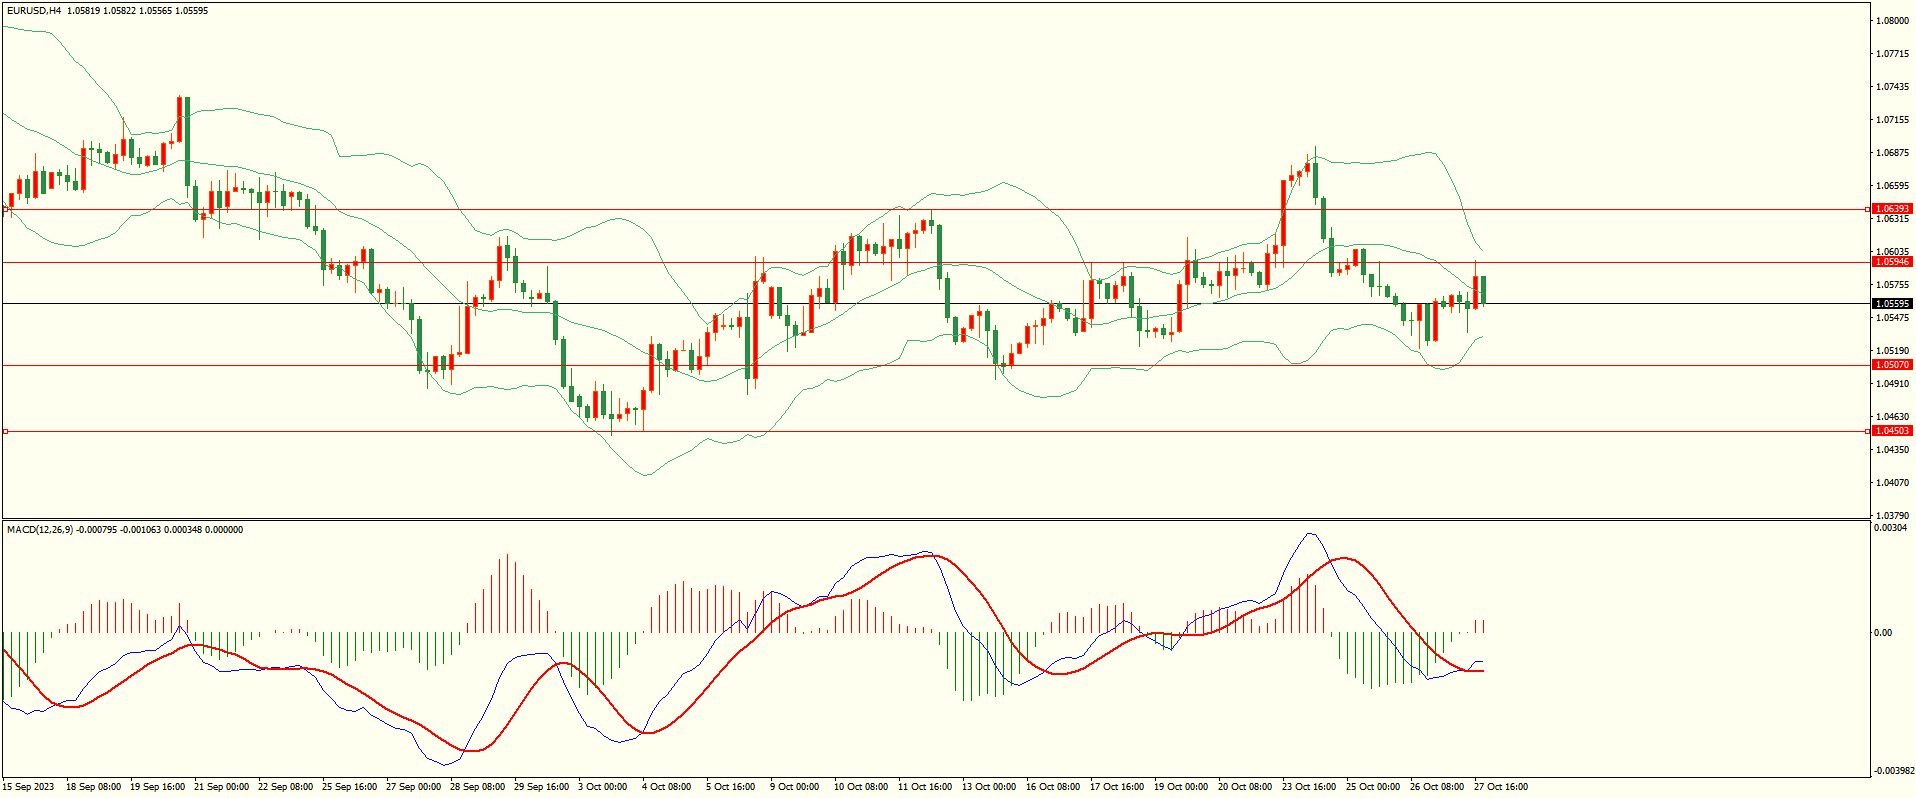The width and height of the screenshot is (1916, 798).
Task: Click the EURUSD,H4 chart title text
Action: tap(34, 11)
